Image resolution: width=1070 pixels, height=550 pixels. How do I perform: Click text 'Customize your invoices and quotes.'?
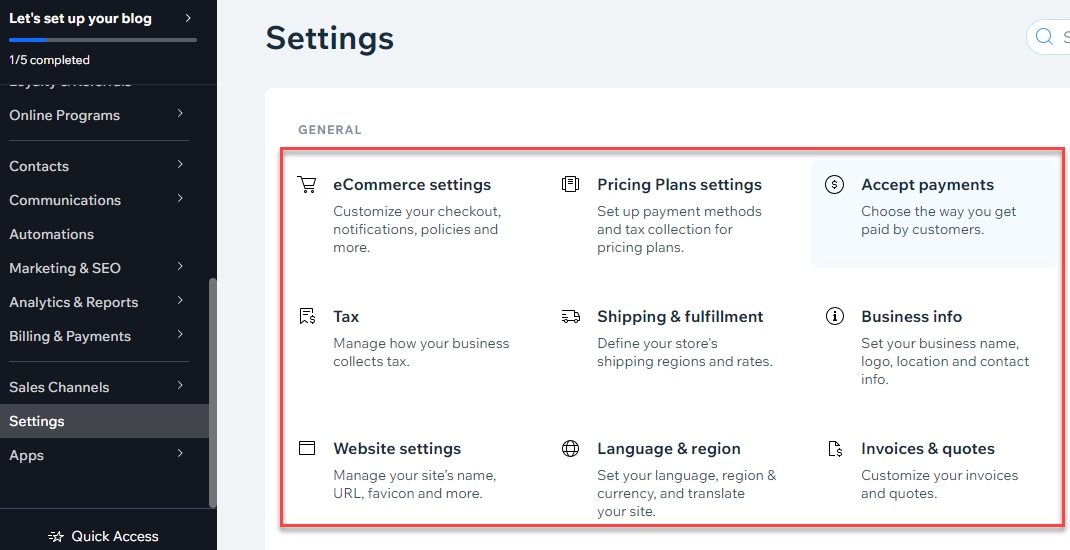pyautogui.click(x=940, y=484)
